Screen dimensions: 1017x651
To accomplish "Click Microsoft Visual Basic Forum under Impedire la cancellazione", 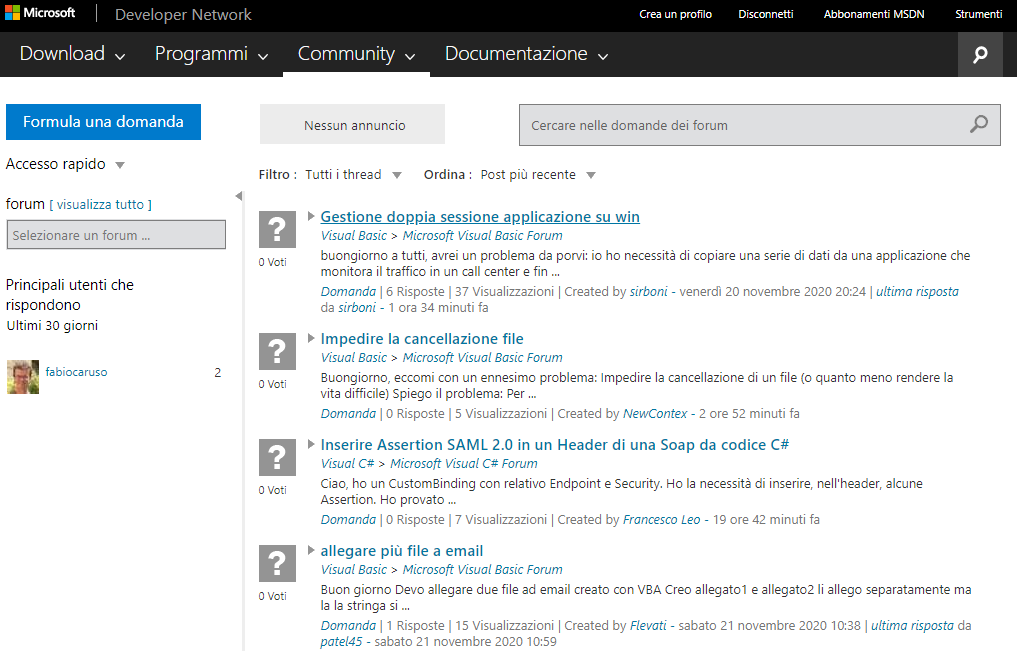I will pos(483,357).
